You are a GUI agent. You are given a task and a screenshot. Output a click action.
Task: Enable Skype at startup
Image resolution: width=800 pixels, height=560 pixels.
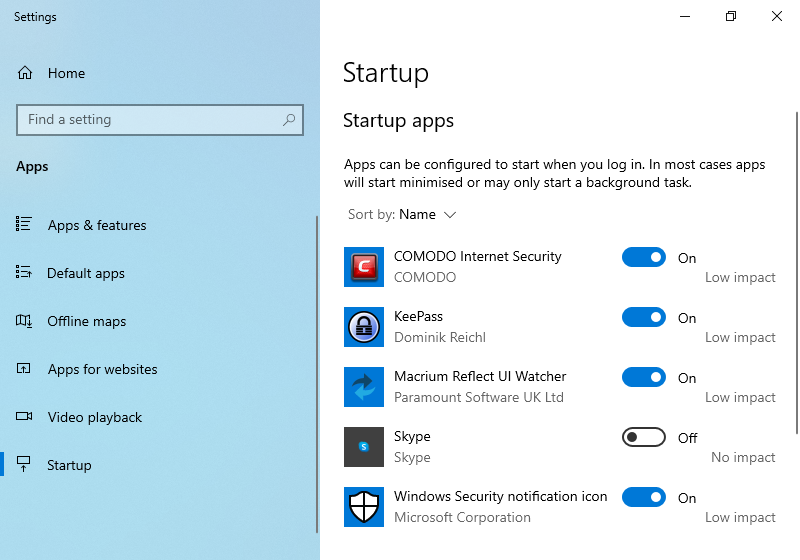point(643,437)
